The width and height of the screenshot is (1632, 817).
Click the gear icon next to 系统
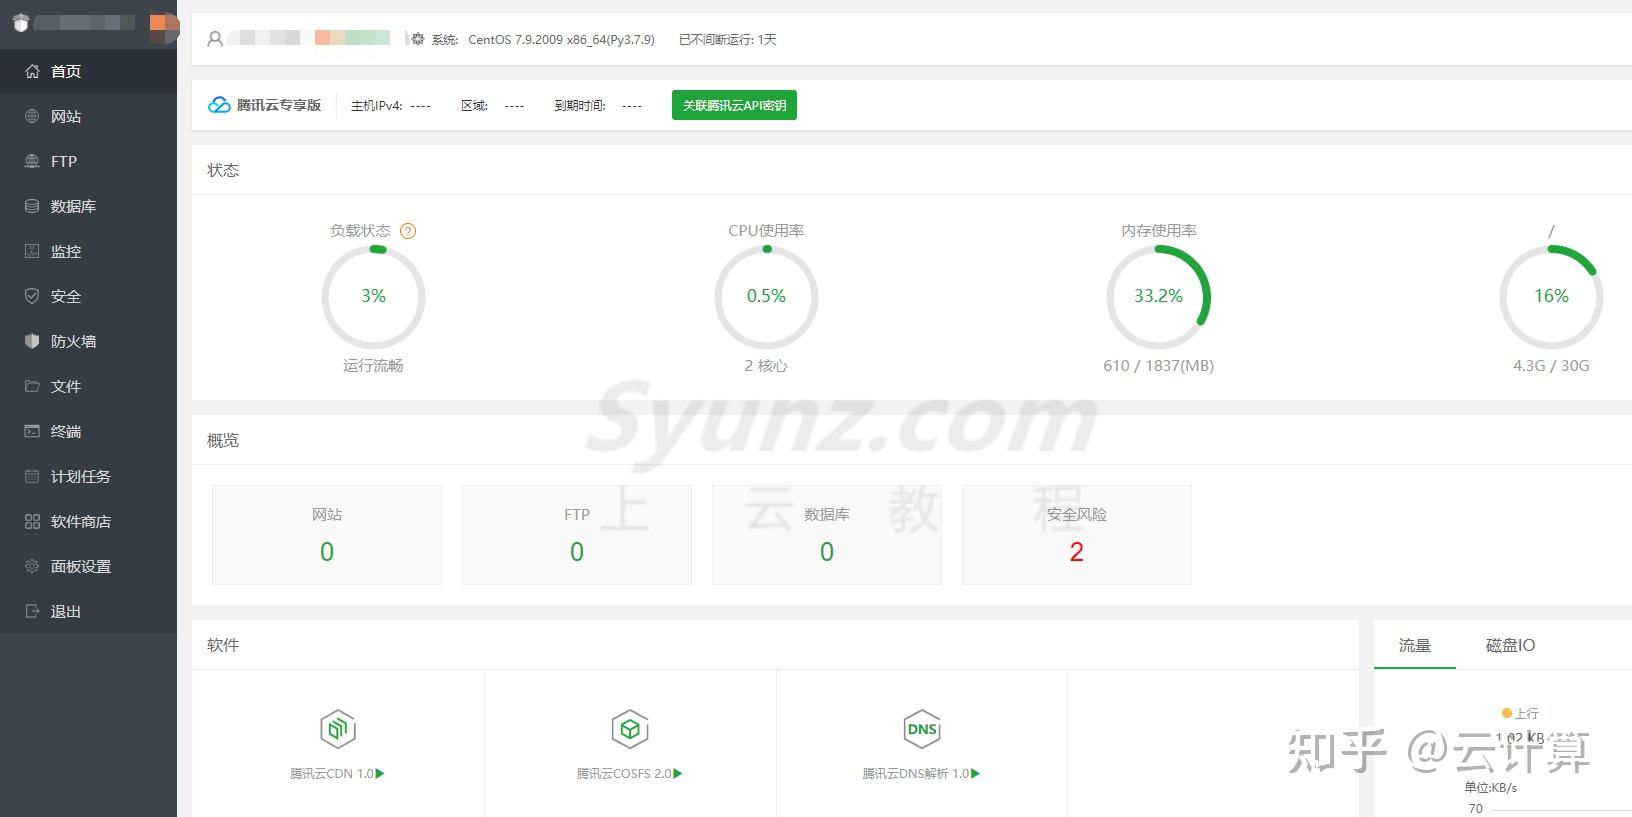(x=418, y=39)
